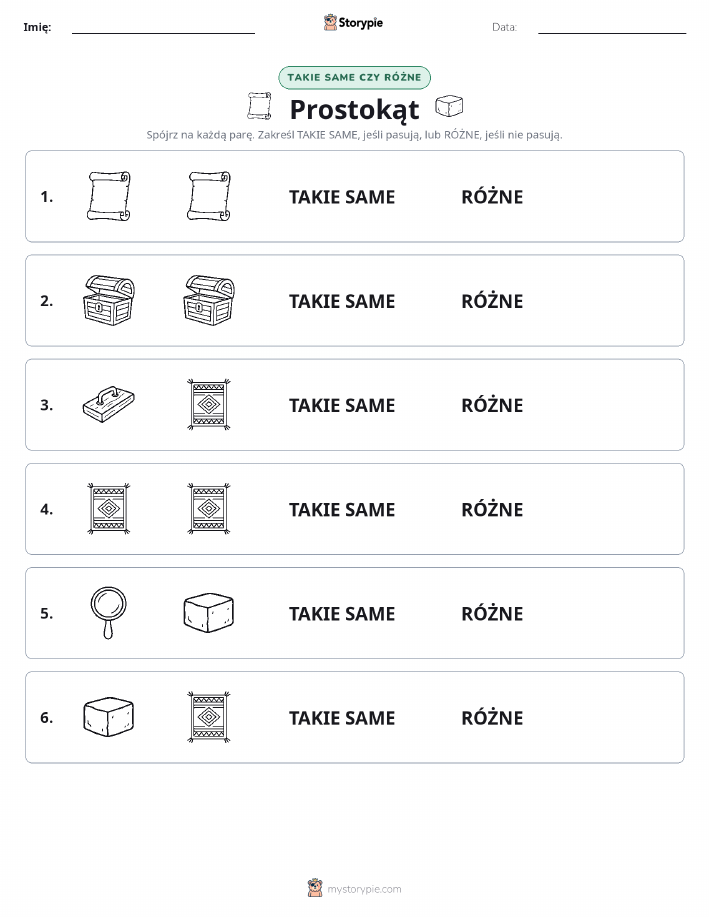Click the first scroll picture in row 1
Viewport: 709px width, 917px height.
pos(109,196)
